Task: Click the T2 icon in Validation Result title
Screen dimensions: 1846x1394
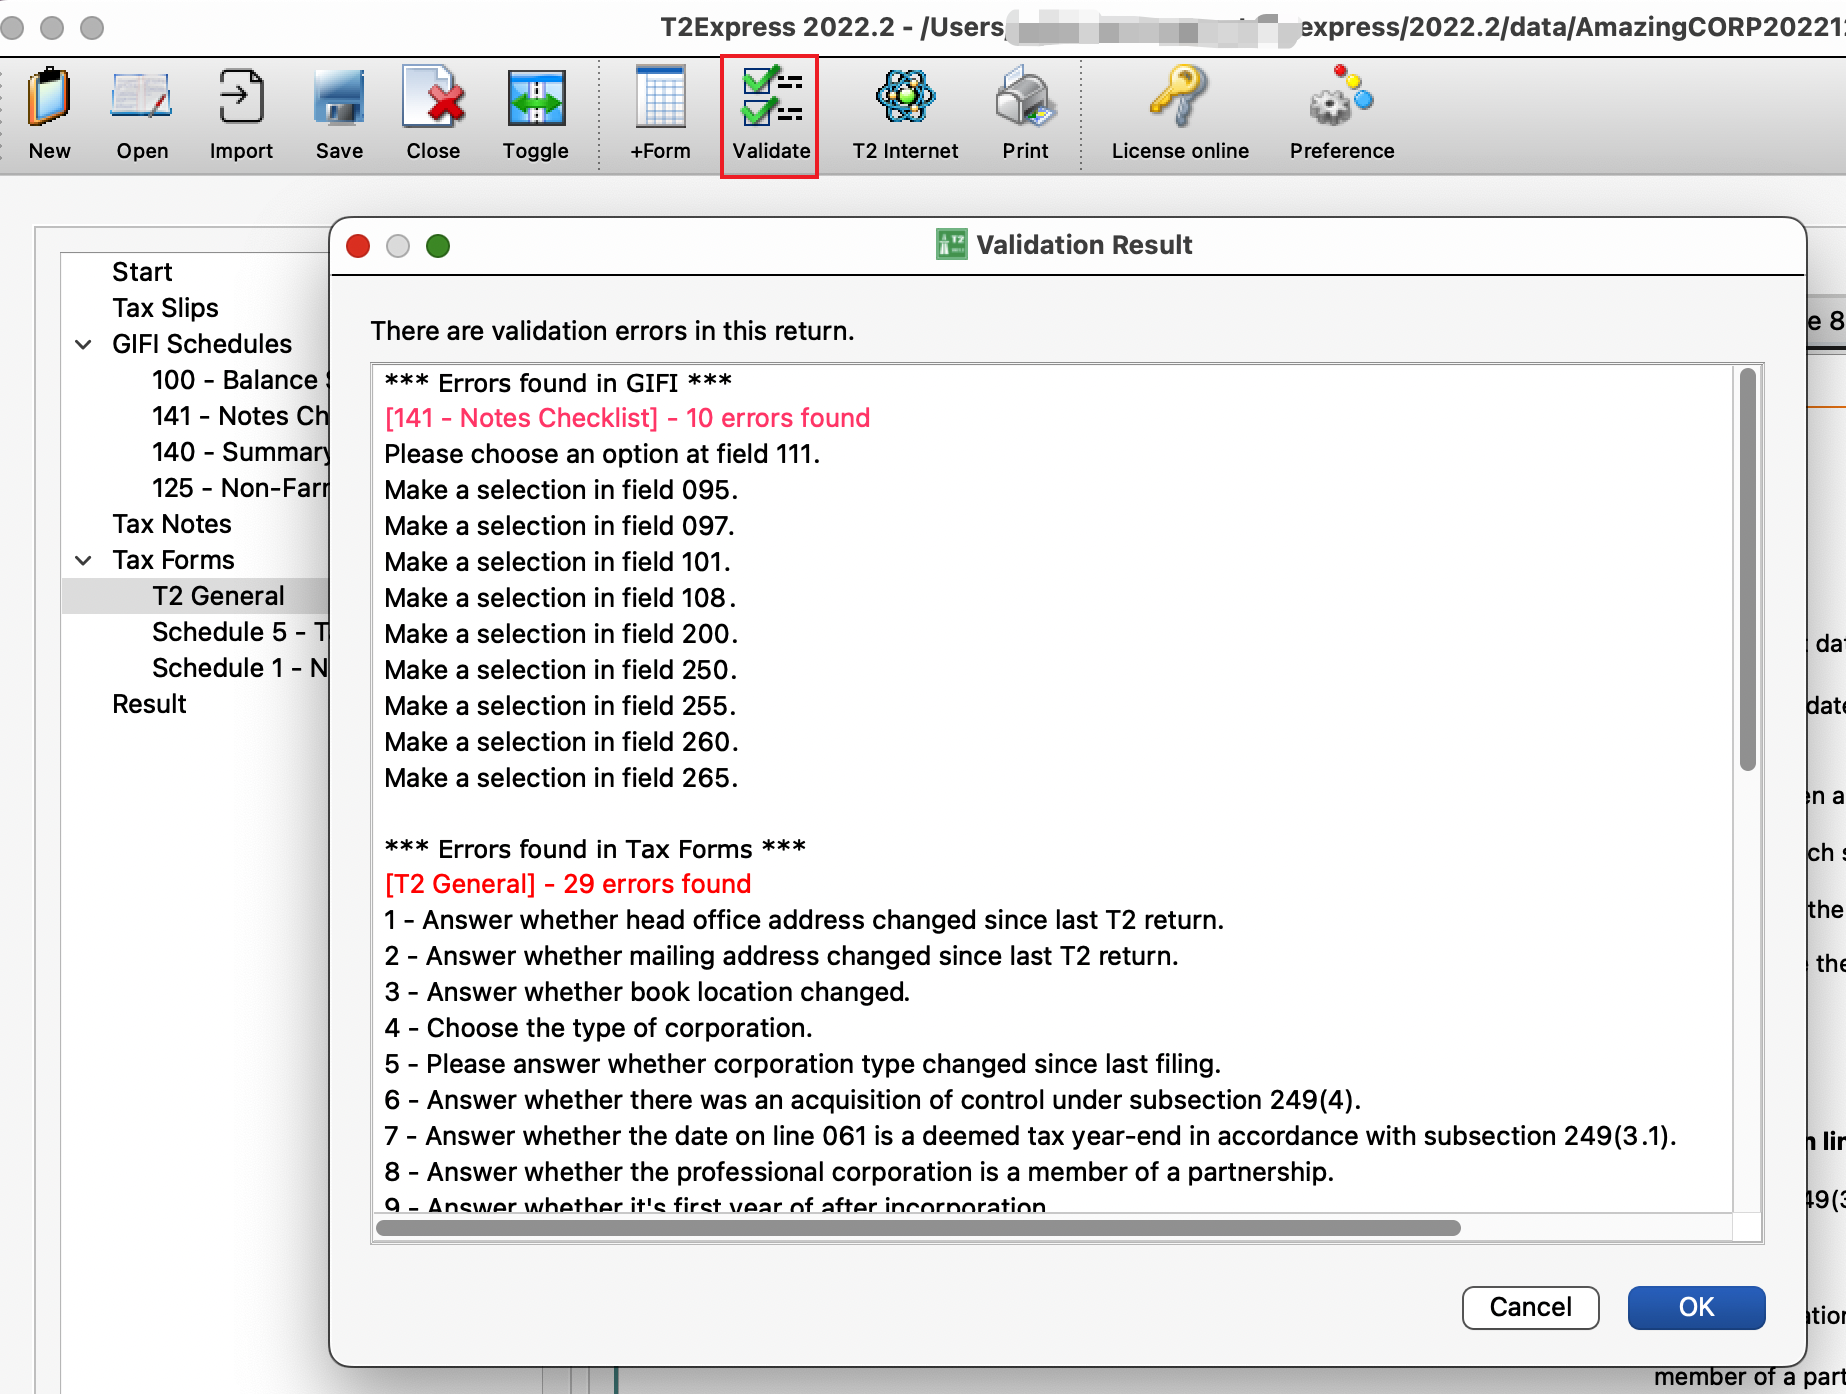Action: click(951, 244)
